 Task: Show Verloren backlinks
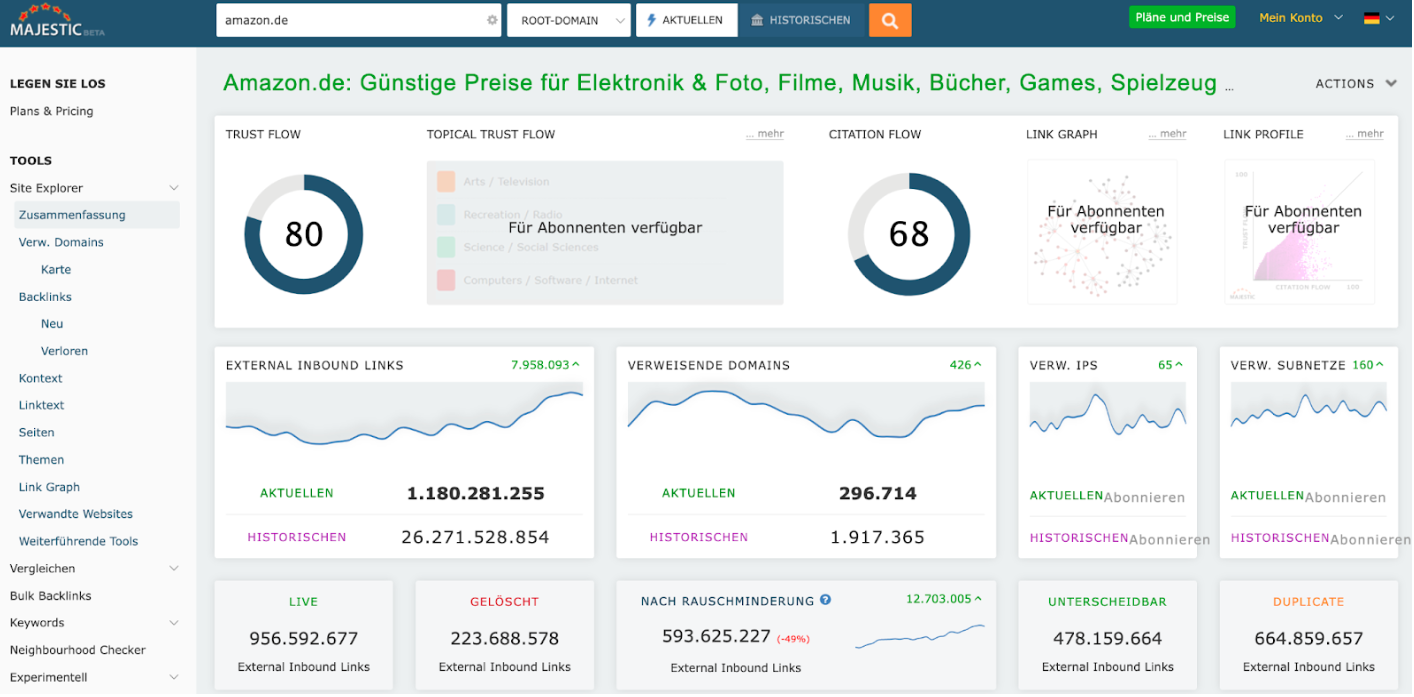point(64,351)
